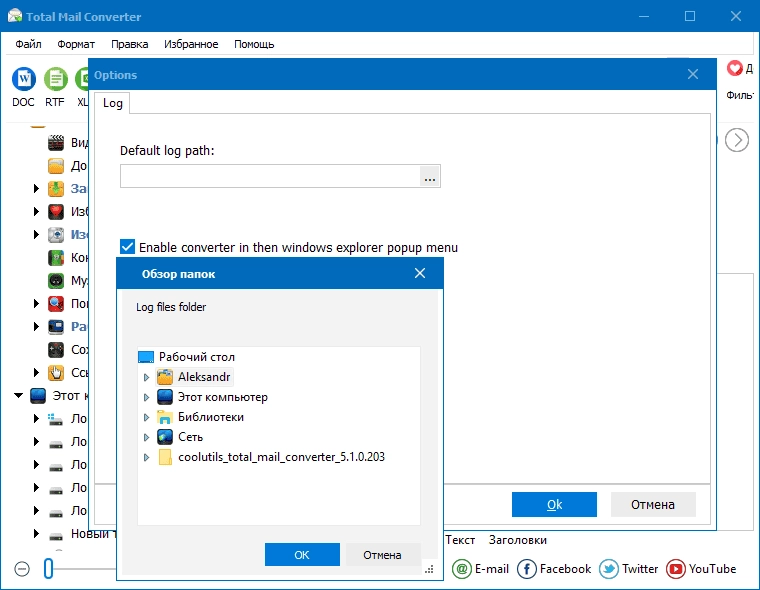760x590 pixels.
Task: Click the Этот компьютер monitor icon in main tree
Action: [38, 396]
